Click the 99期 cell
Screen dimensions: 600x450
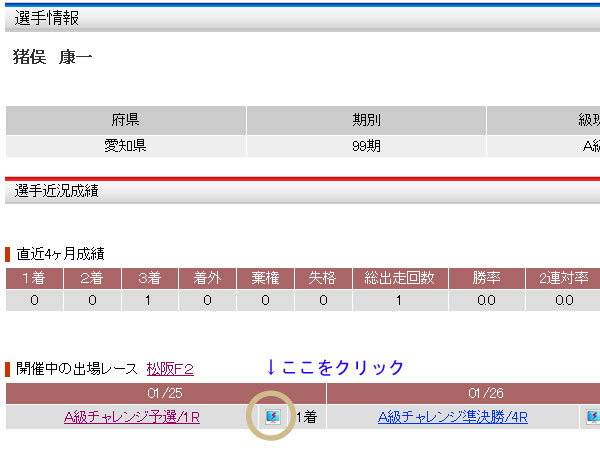(x=366, y=146)
